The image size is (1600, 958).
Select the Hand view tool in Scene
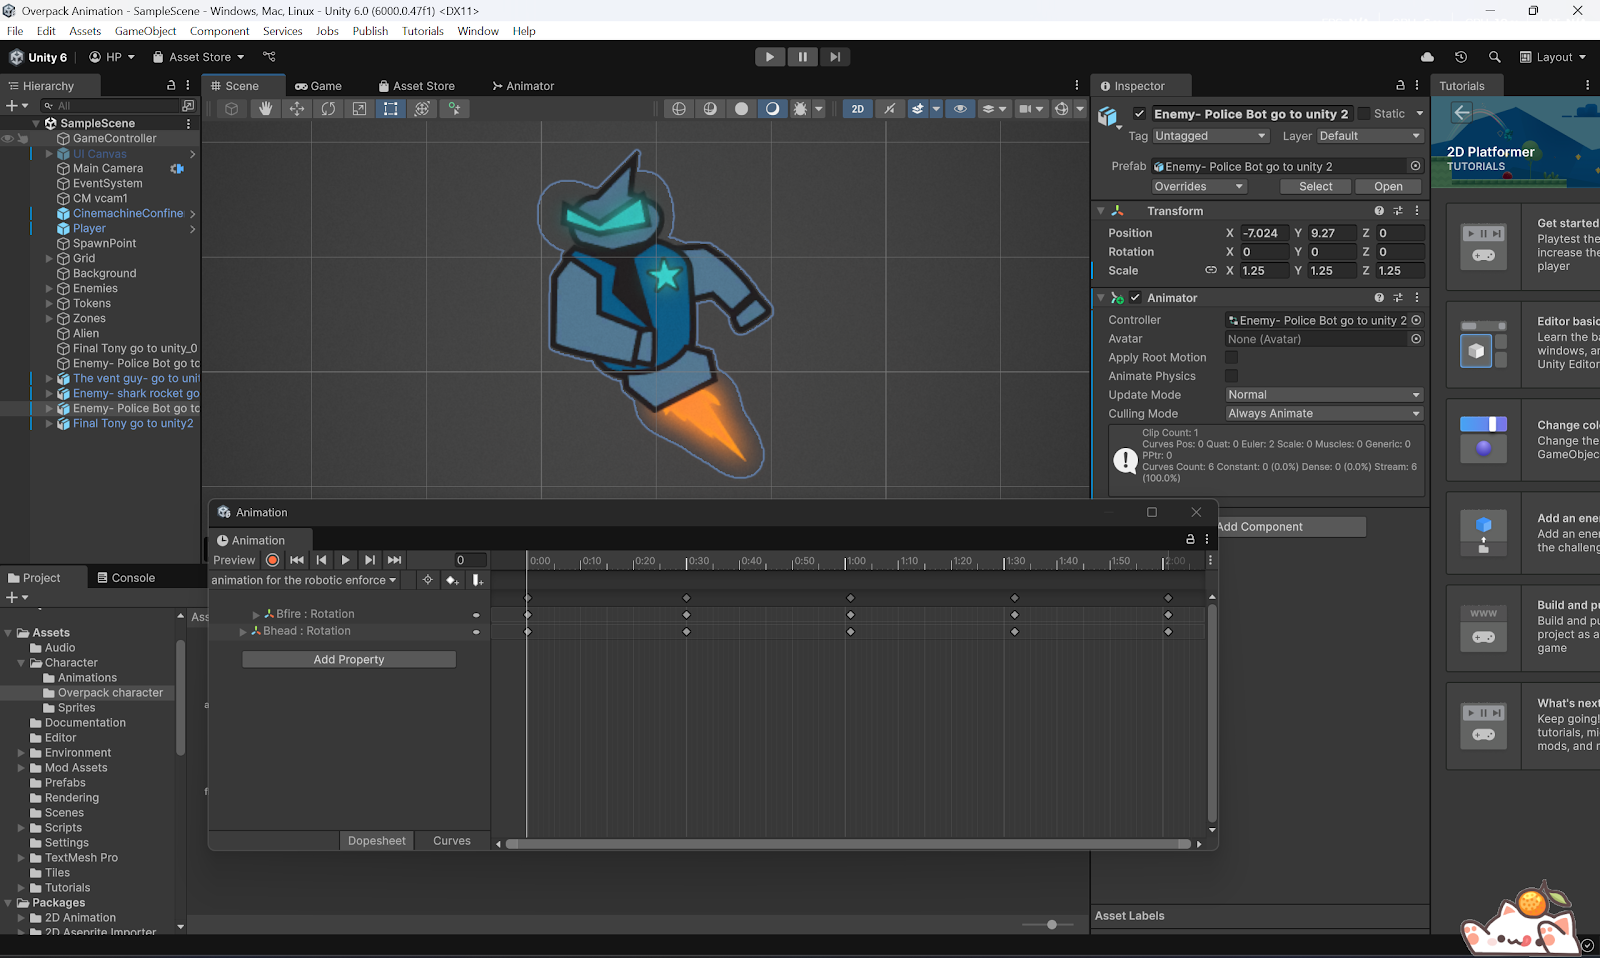coord(265,109)
